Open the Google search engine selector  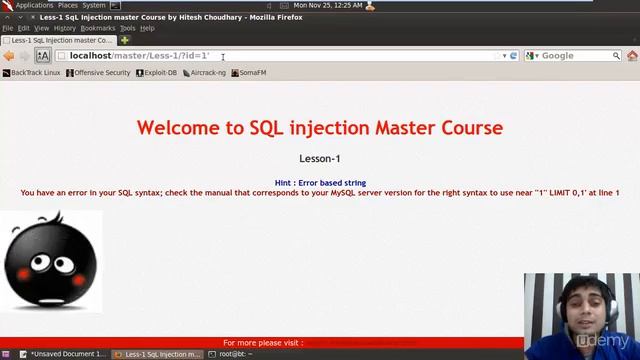(532, 56)
